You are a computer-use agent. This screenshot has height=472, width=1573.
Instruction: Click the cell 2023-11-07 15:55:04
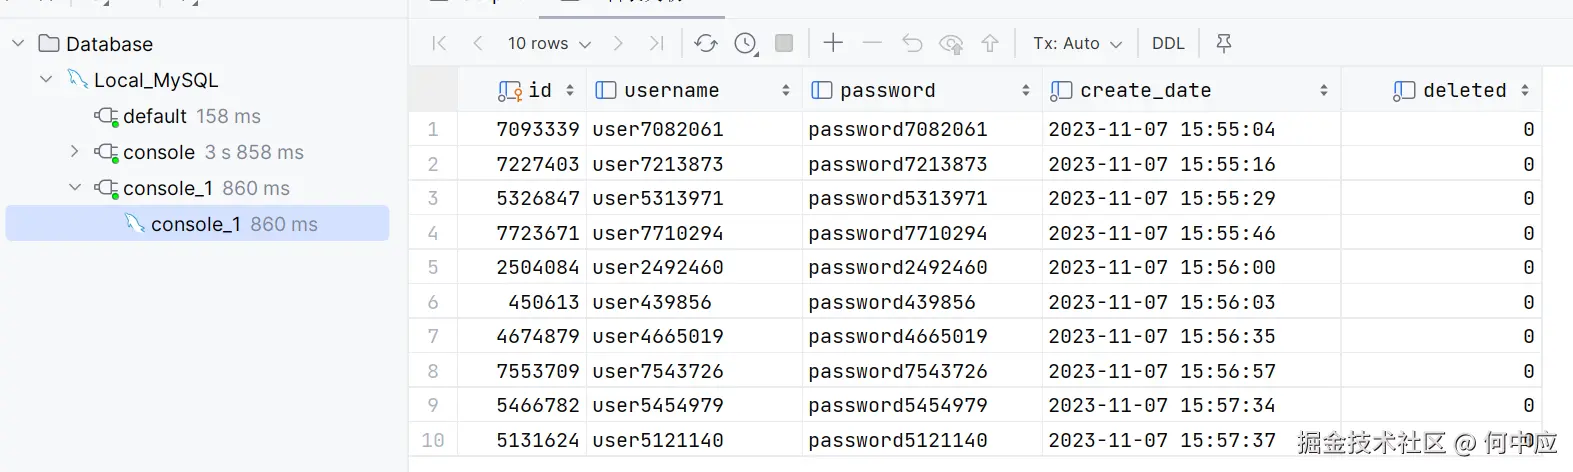coord(1191,129)
